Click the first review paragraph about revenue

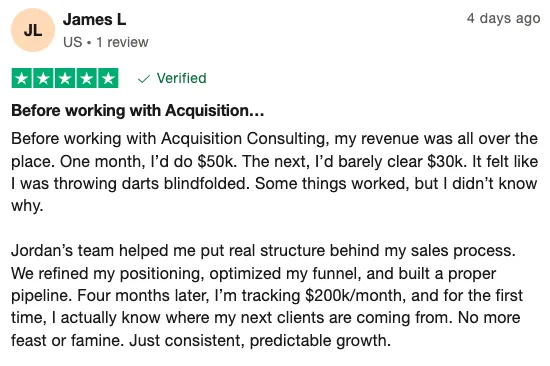pyautogui.click(x=274, y=172)
